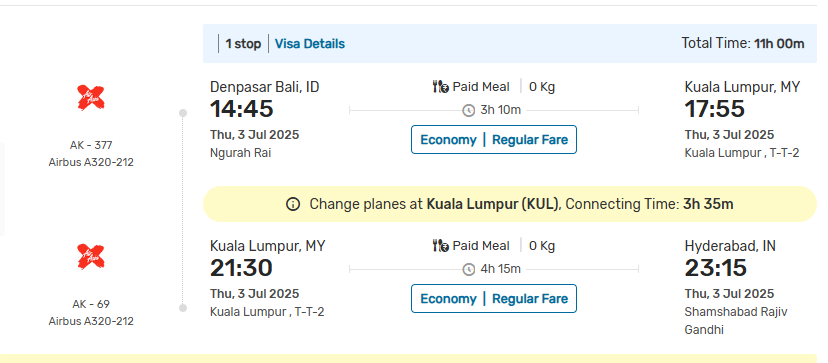Click the 14:45 departure time
The image size is (828, 363).
pyautogui.click(x=242, y=109)
